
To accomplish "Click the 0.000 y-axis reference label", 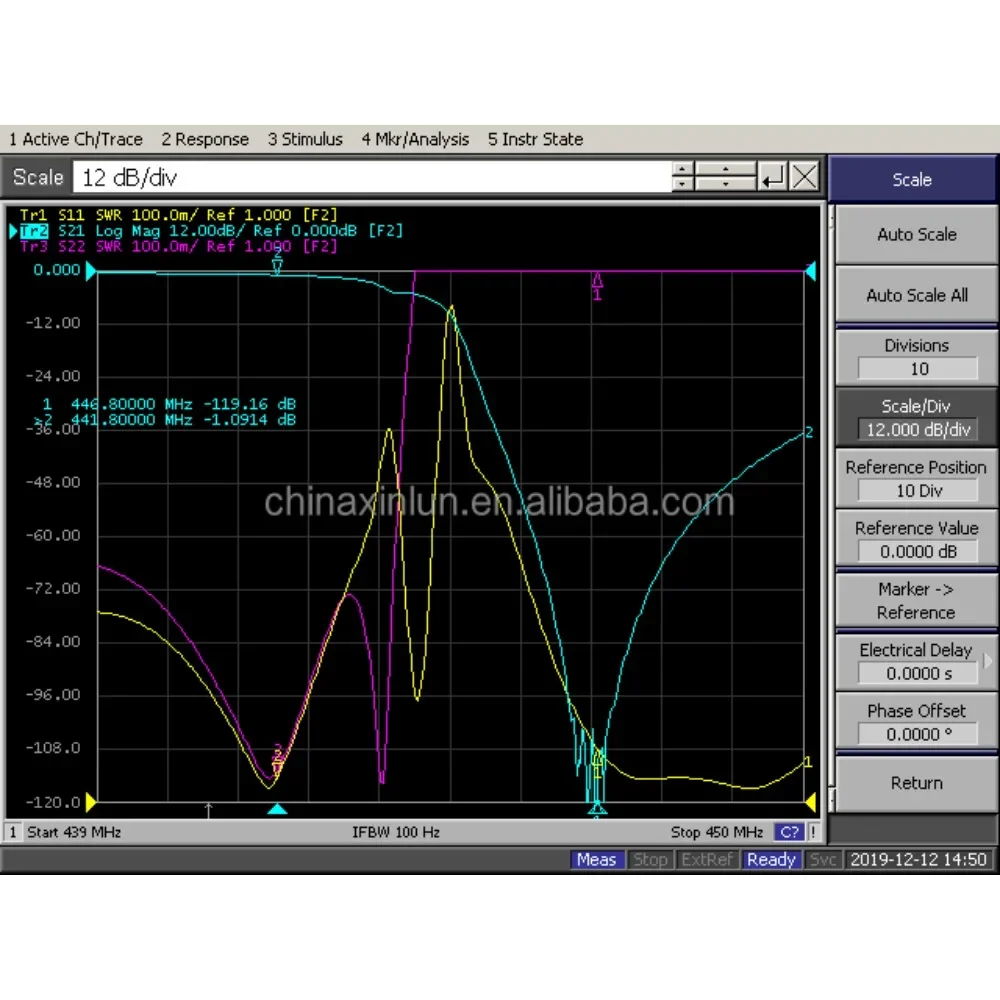I will pos(57,270).
